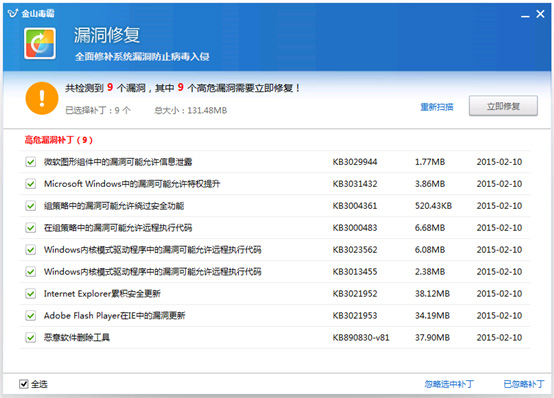Toggle the 全选 select all checkbox
554x398 pixels.
click(24, 384)
